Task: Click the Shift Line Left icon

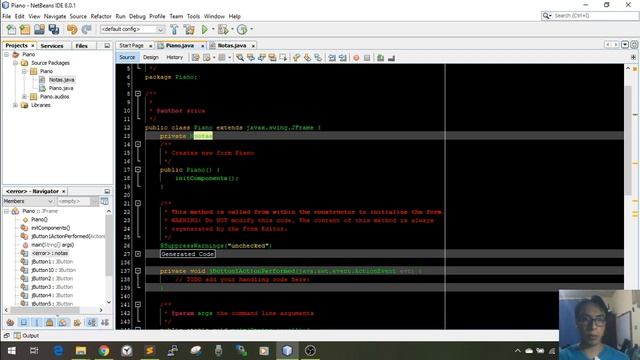Action: 332,58
